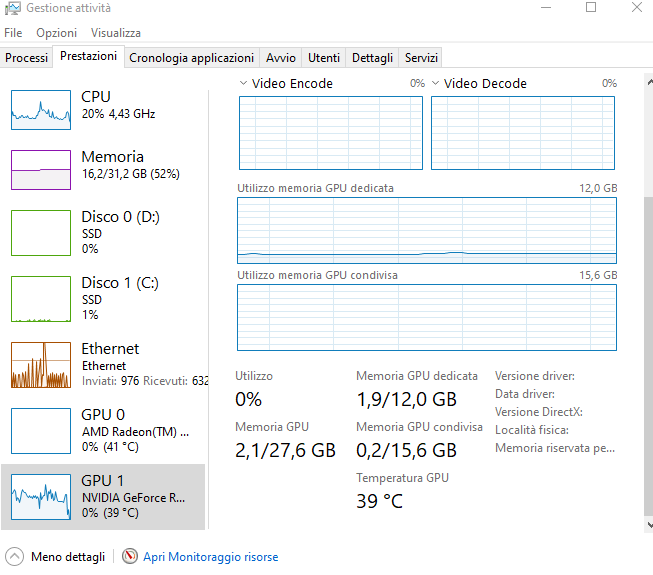Screen dimensions: 653x575
Task: Click the Task Manager app icon in title bar
Action: (x=12, y=8)
